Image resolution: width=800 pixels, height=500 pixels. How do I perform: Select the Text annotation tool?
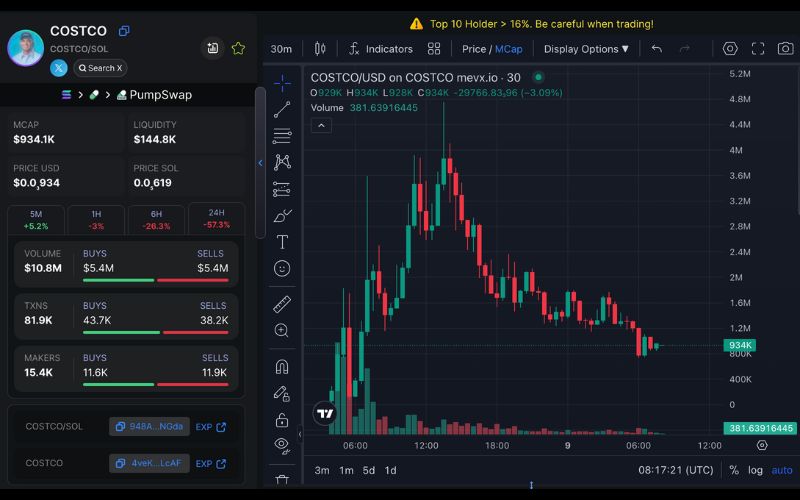pyautogui.click(x=282, y=242)
